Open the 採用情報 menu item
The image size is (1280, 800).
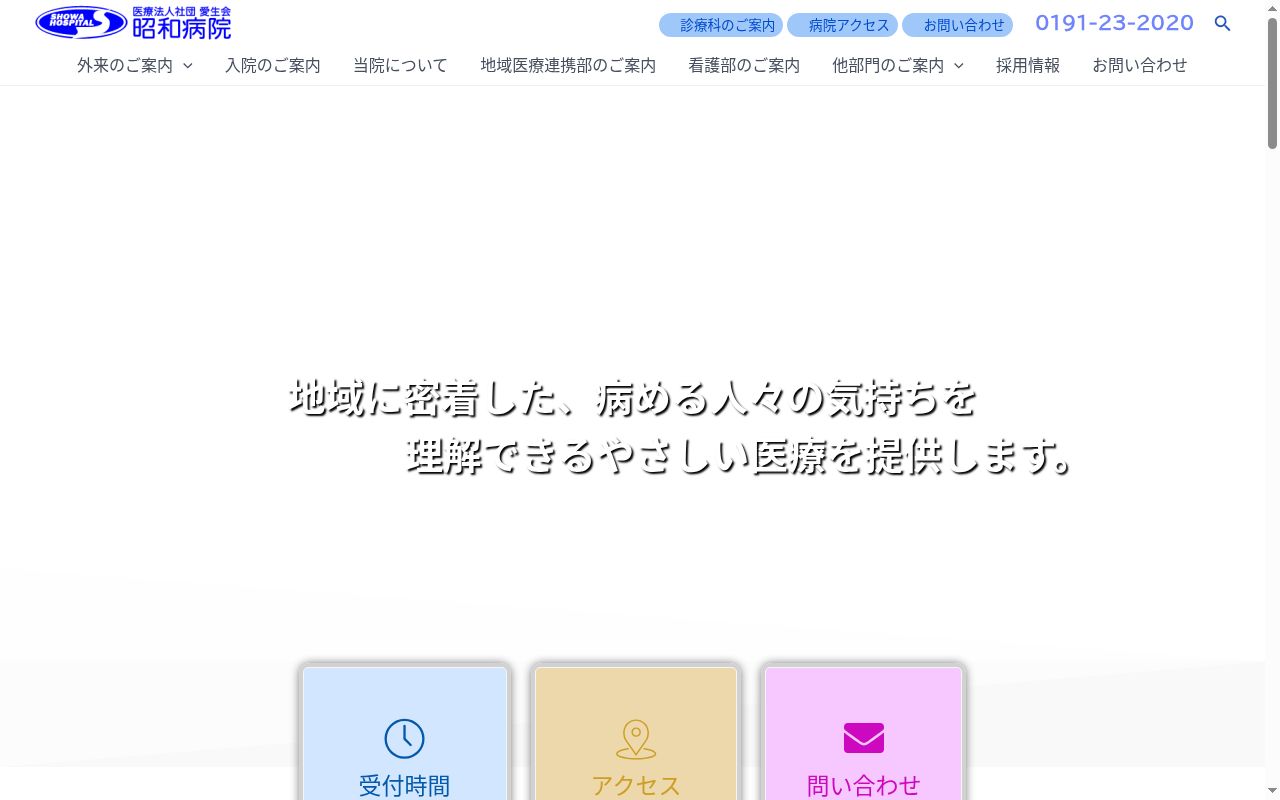[1028, 65]
